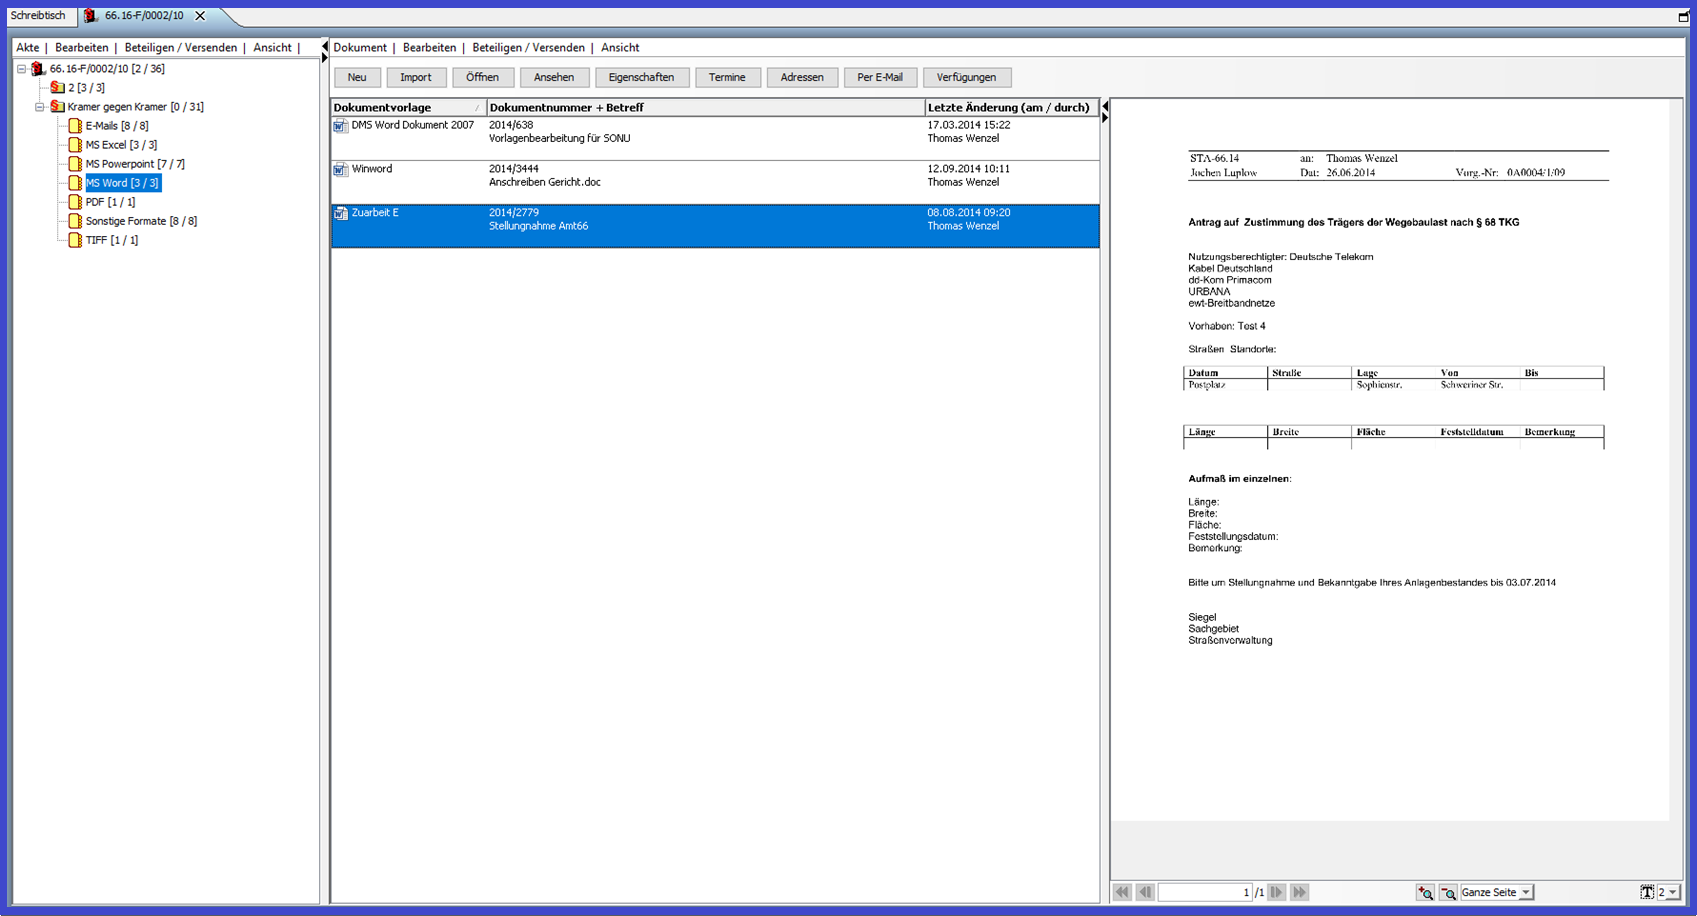This screenshot has width=1697, height=916.
Task: Open the Ganze Seite zoom dropdown
Action: coord(1525,892)
